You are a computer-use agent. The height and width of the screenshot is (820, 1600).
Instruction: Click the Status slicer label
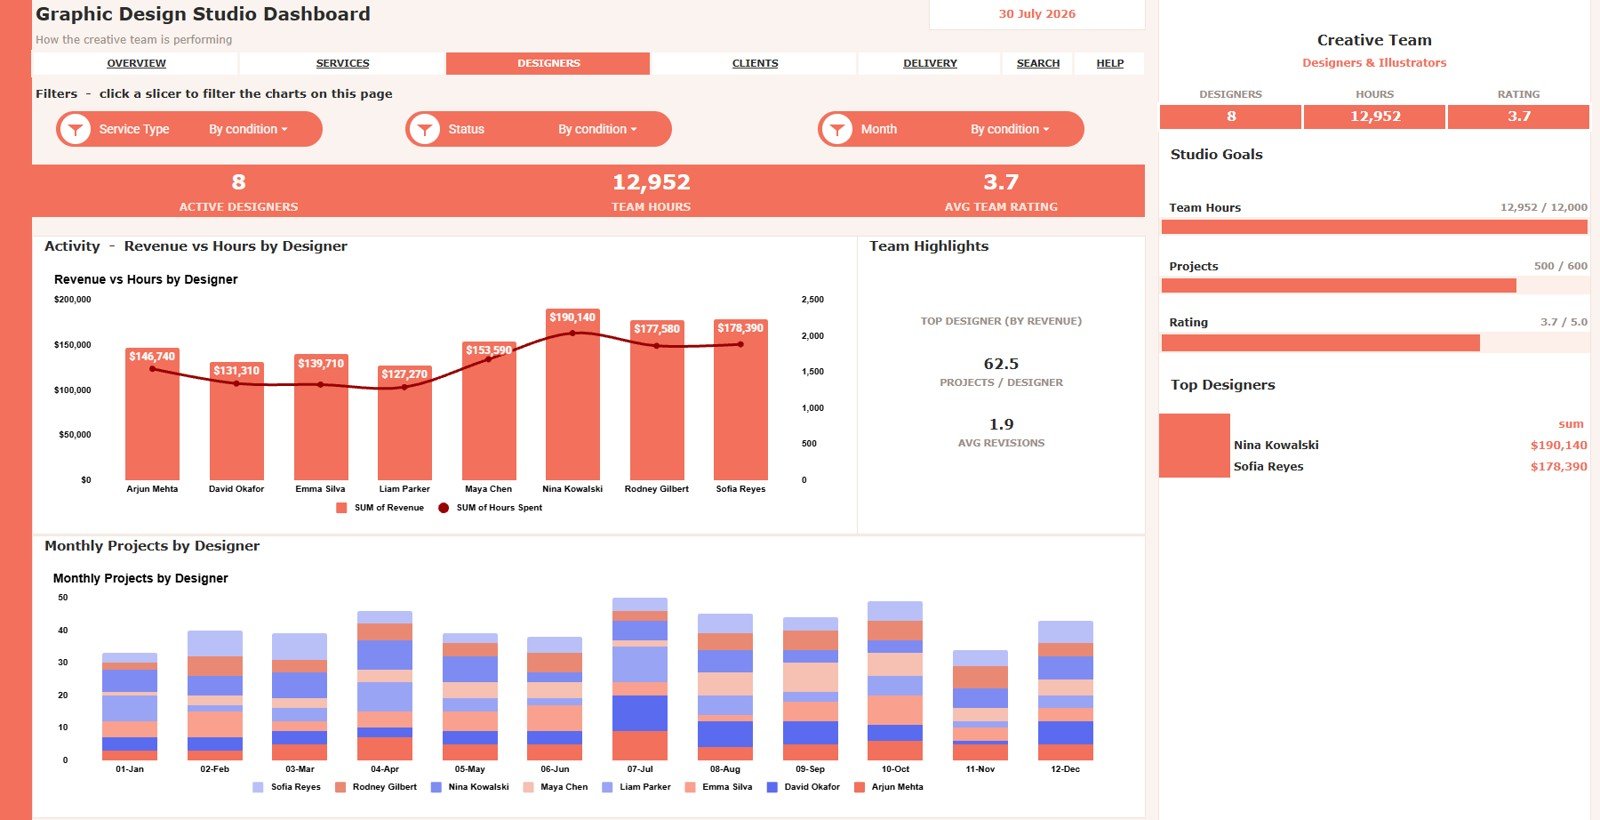[x=466, y=129]
